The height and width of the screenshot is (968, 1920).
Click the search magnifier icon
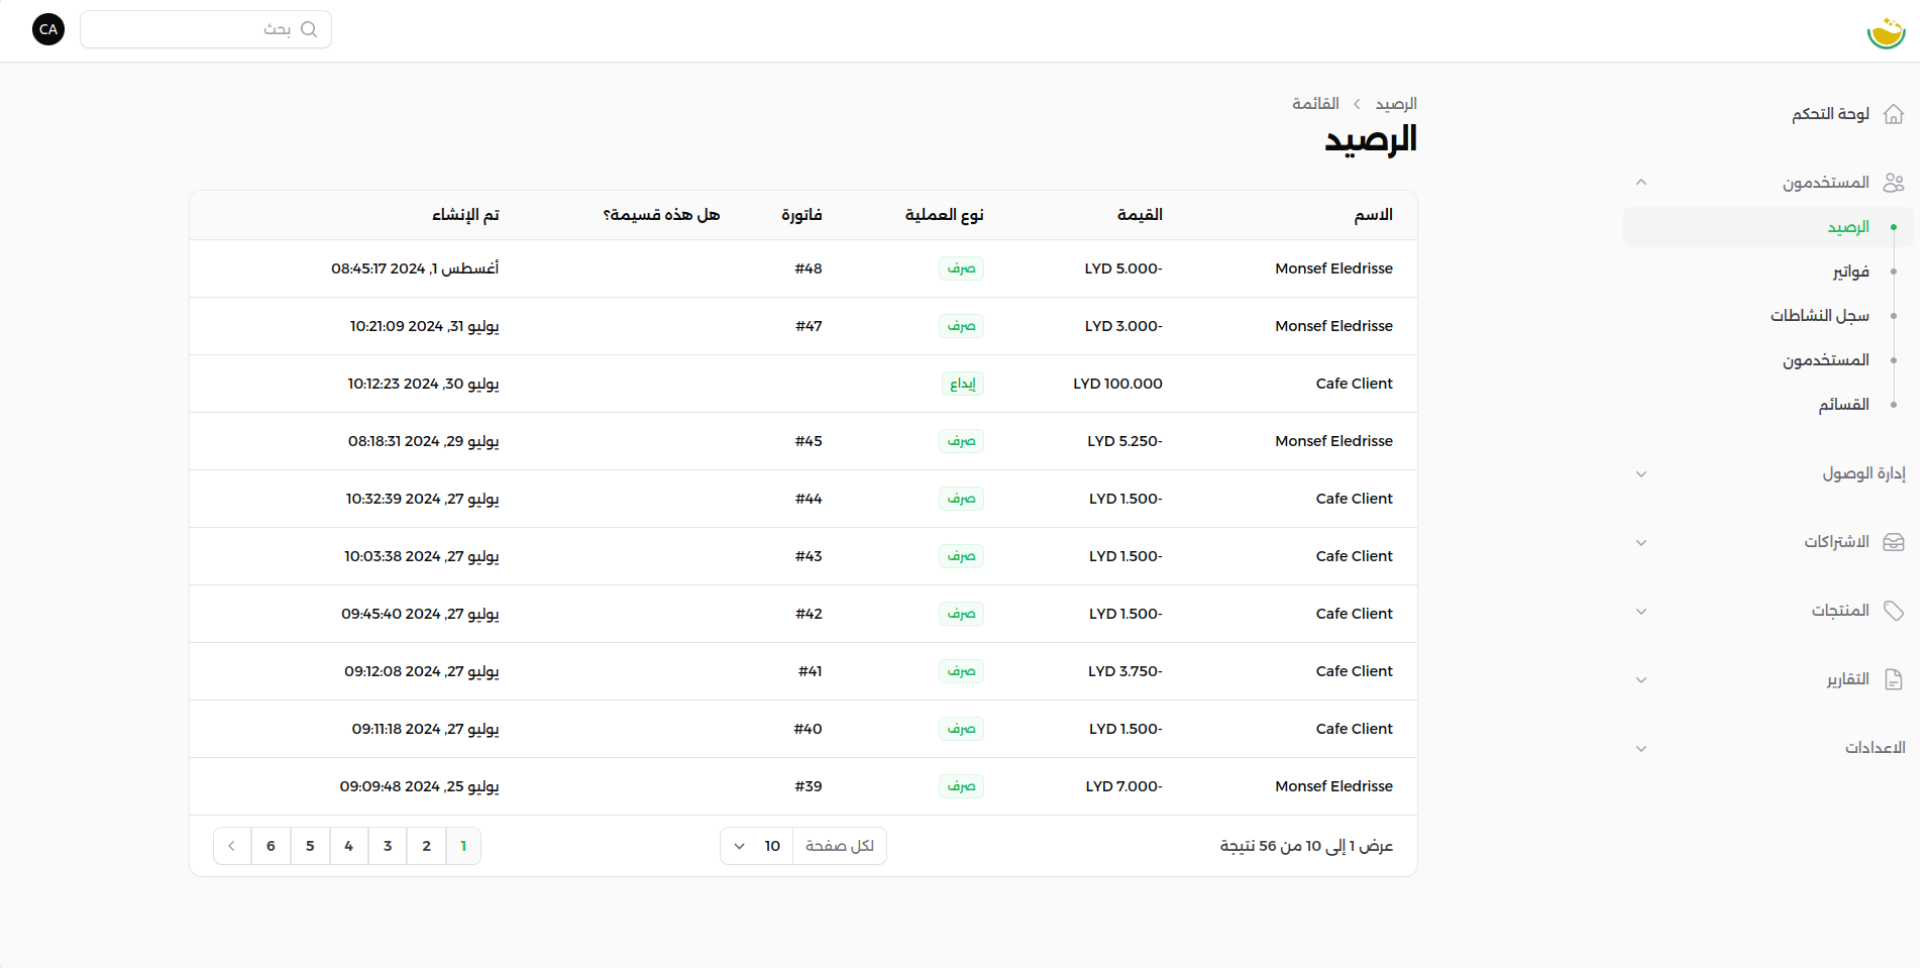(309, 29)
